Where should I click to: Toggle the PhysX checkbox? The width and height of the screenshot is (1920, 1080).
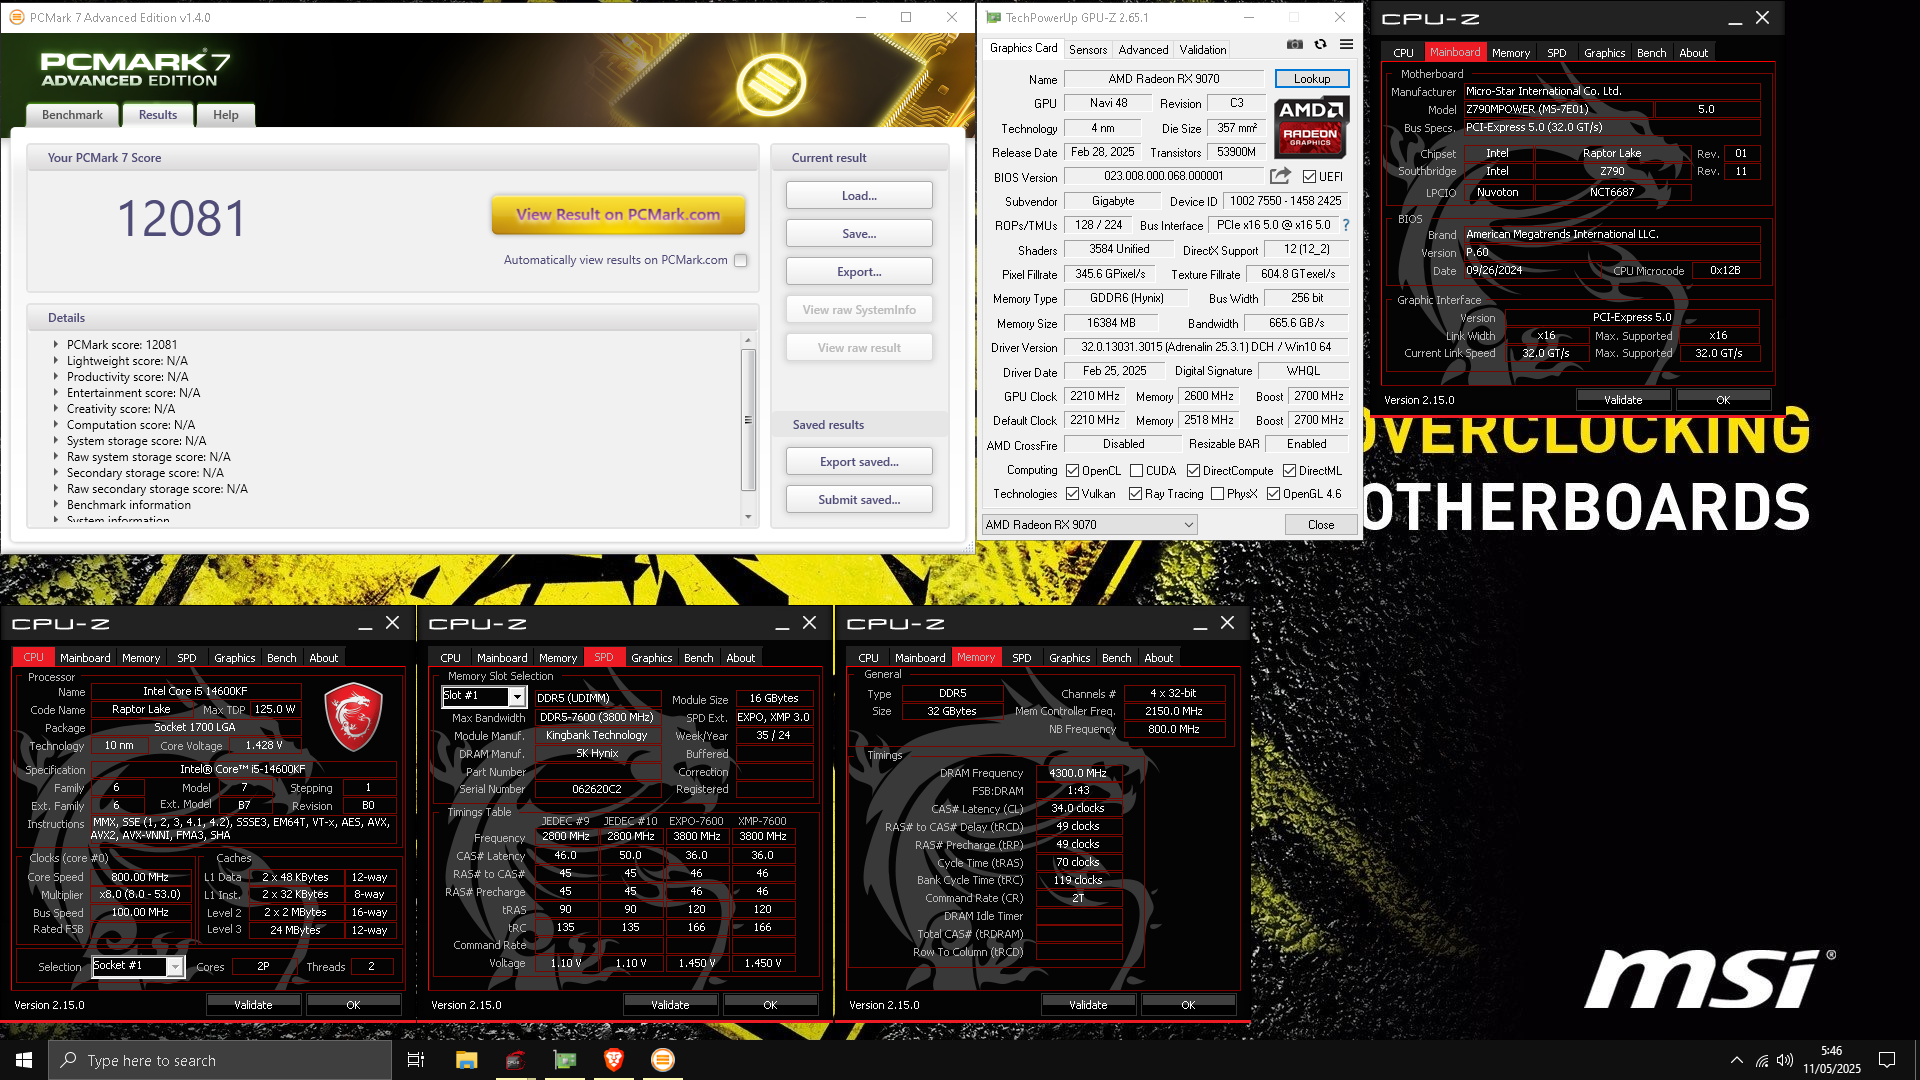tap(1217, 494)
